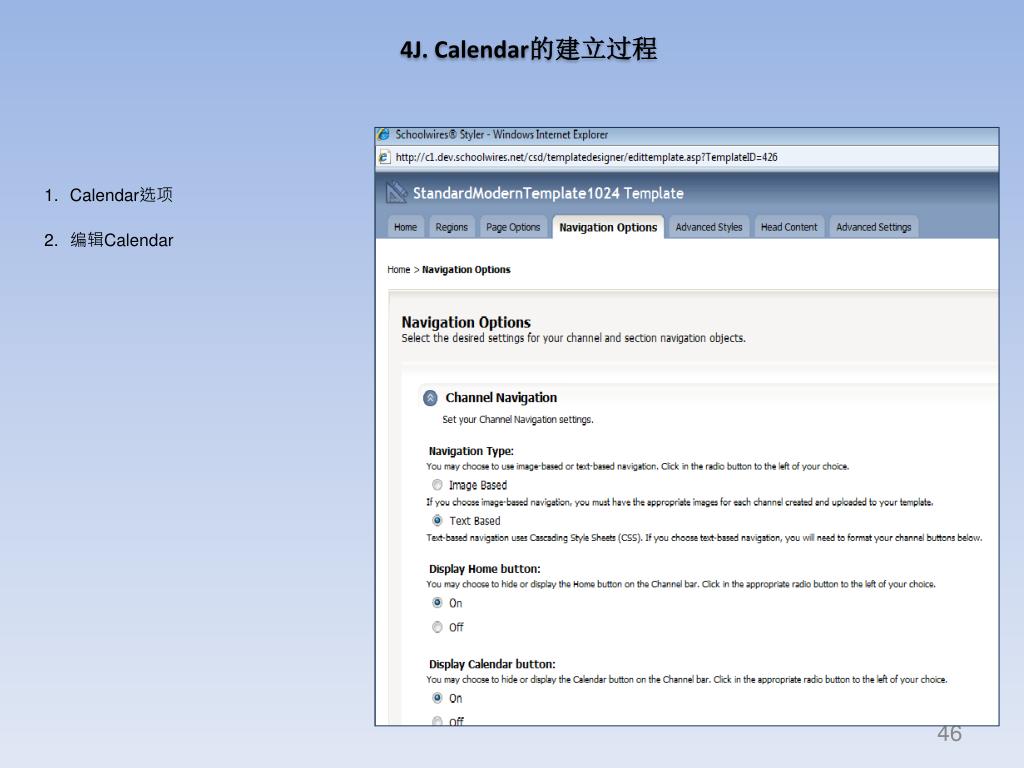The image size is (1024, 768).
Task: Click the slide title '4J. Calendar的建立过程'
Action: pyautogui.click(x=529, y=49)
